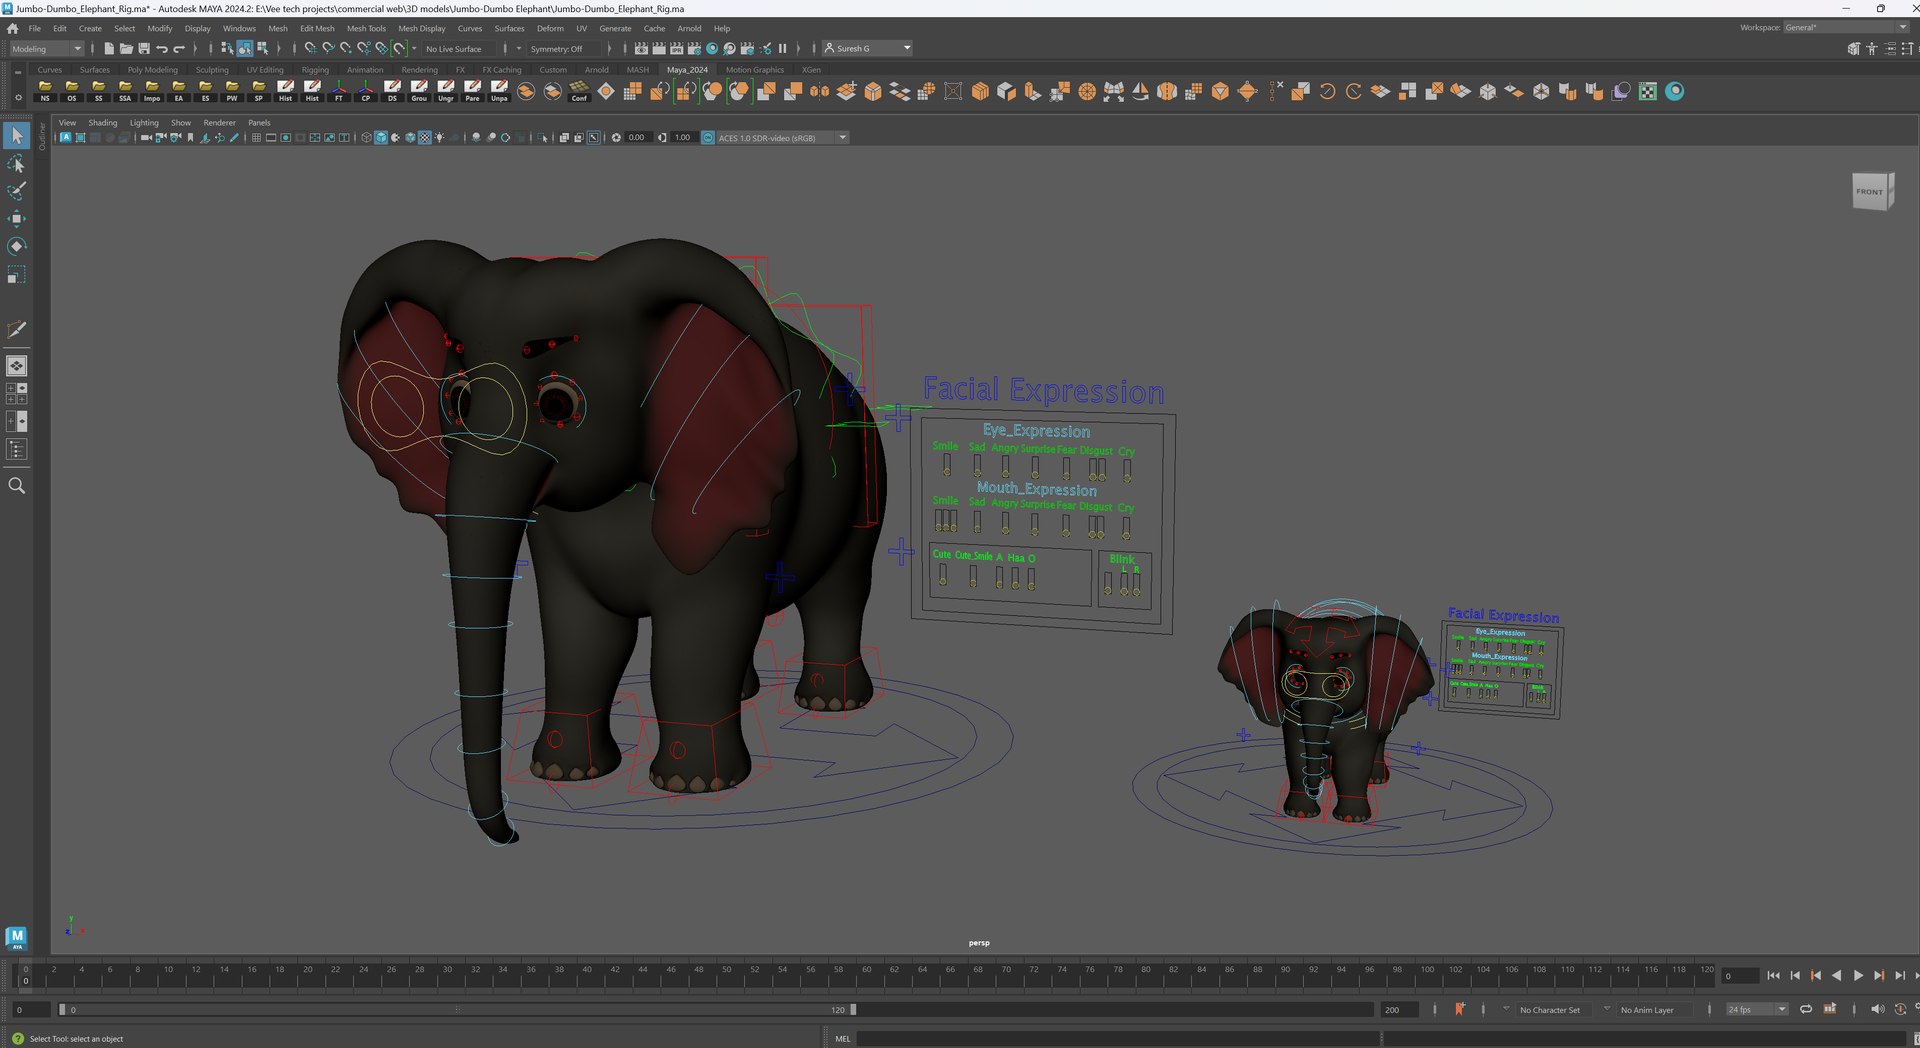Open search magnifier in left toolbox
1920x1048 pixels.
16,486
